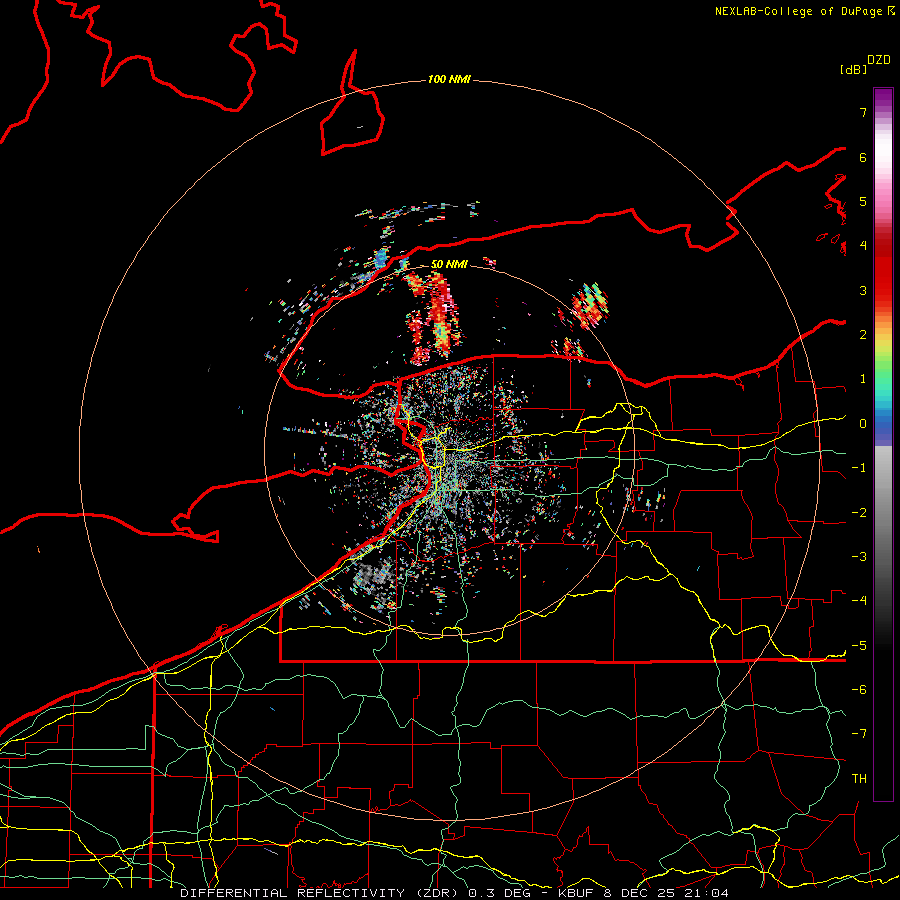This screenshot has width=900, height=900.
Task: Click the -4 tick label on the color scale
Action: click(859, 601)
